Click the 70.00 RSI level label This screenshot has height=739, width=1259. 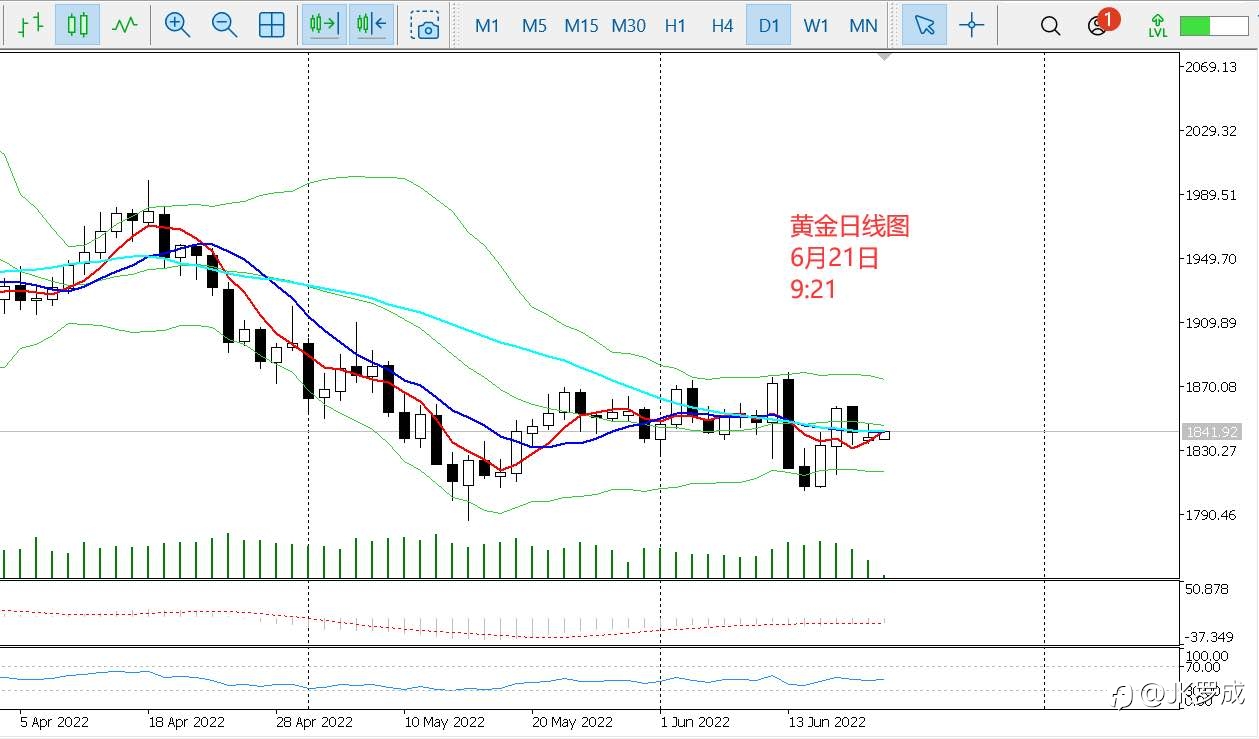[x=1203, y=667]
